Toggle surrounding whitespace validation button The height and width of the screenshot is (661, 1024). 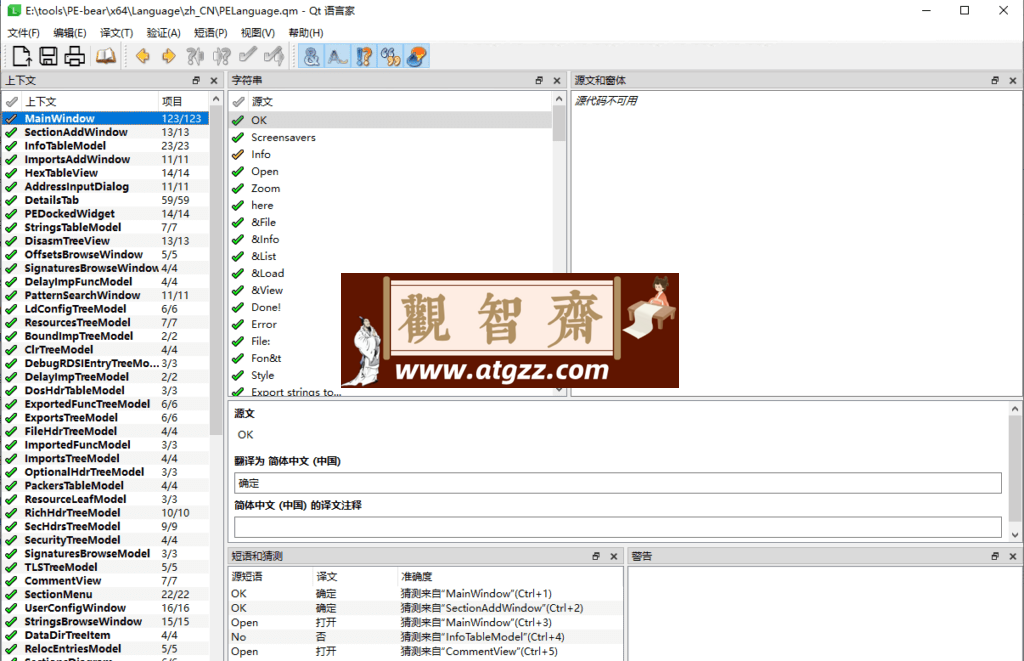tap(338, 56)
